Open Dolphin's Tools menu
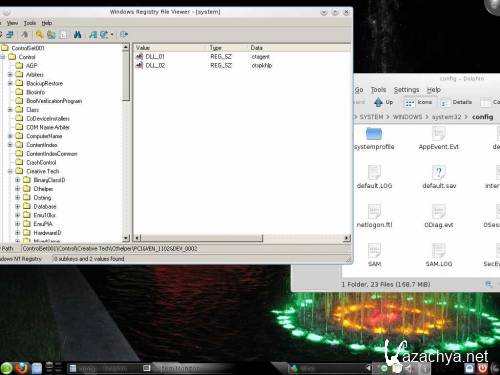This screenshot has height=375, width=500. coord(378,90)
